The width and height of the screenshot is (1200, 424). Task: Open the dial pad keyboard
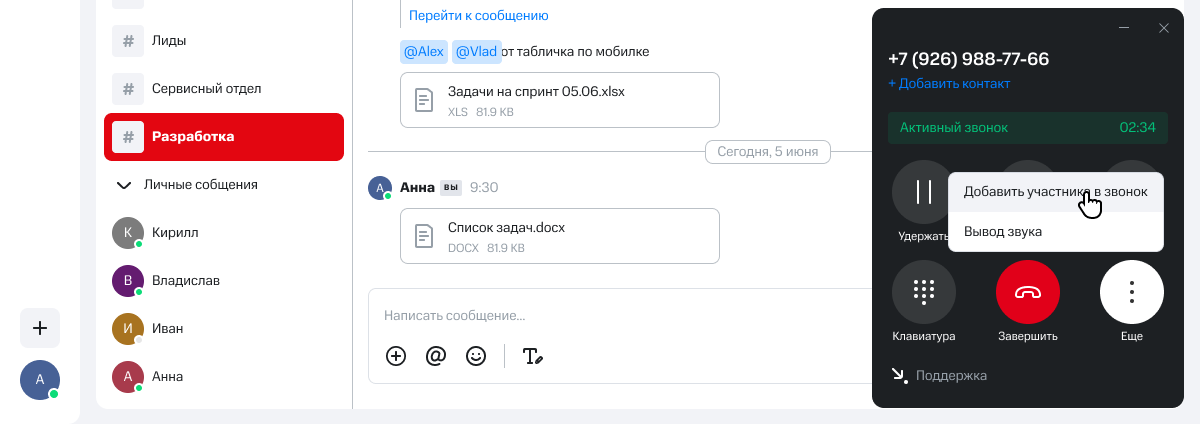pyautogui.click(x=923, y=292)
